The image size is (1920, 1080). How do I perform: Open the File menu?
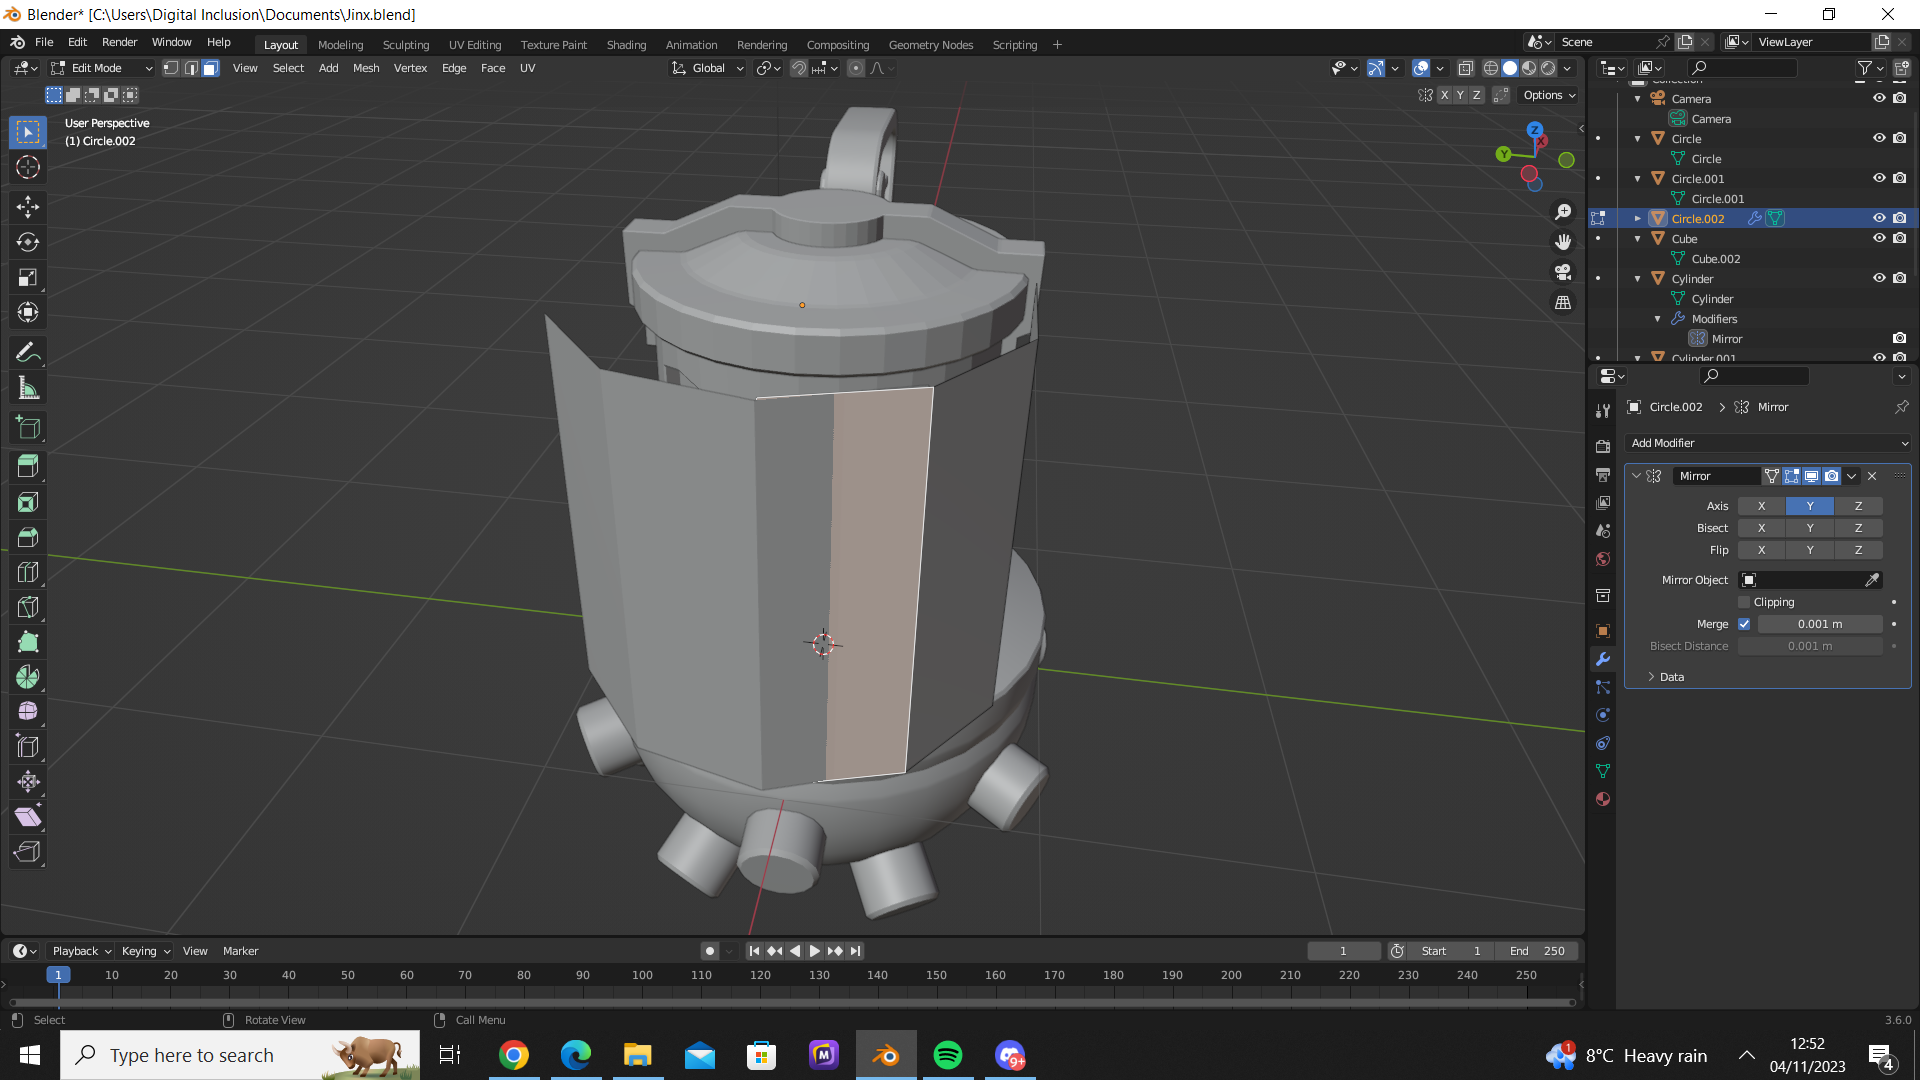[x=44, y=42]
